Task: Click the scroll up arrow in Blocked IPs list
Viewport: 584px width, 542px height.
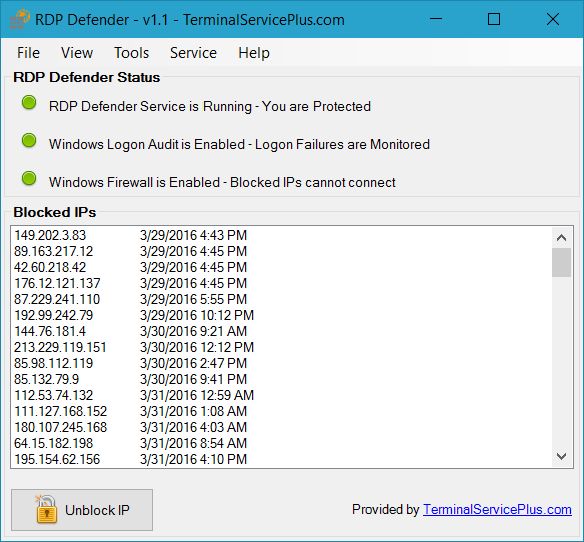Action: click(561, 238)
